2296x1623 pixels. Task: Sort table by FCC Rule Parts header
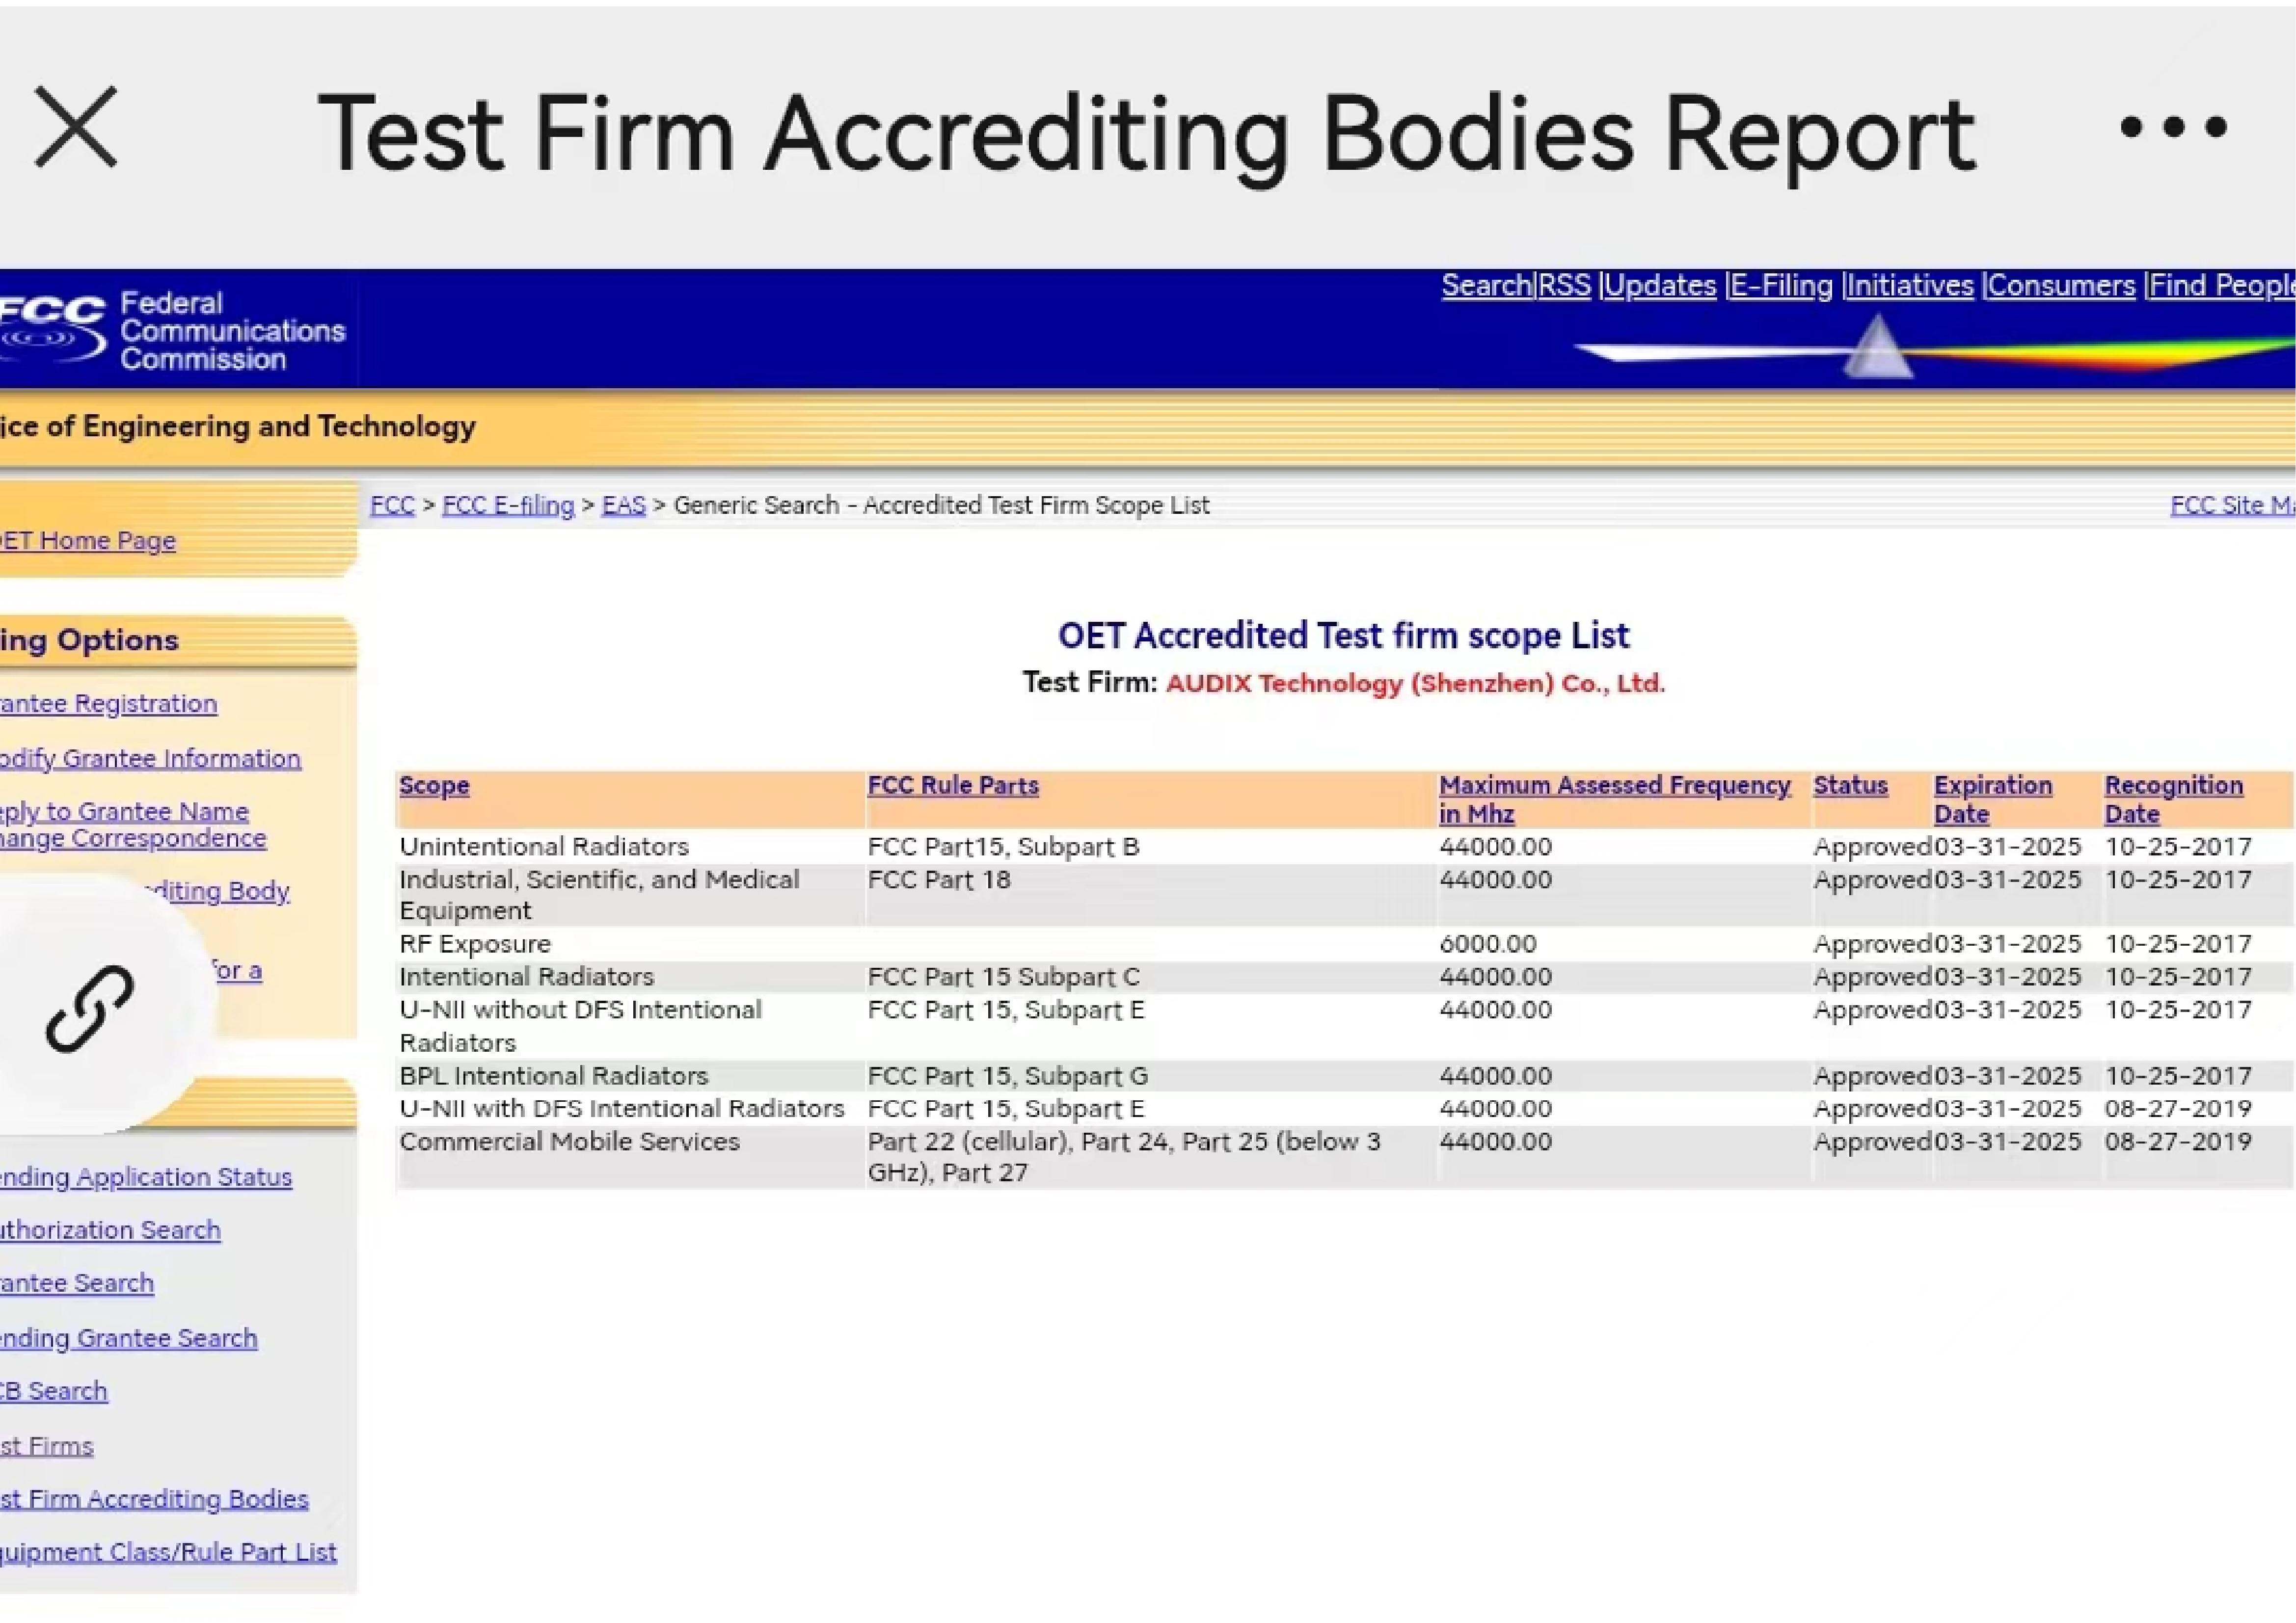(x=953, y=786)
